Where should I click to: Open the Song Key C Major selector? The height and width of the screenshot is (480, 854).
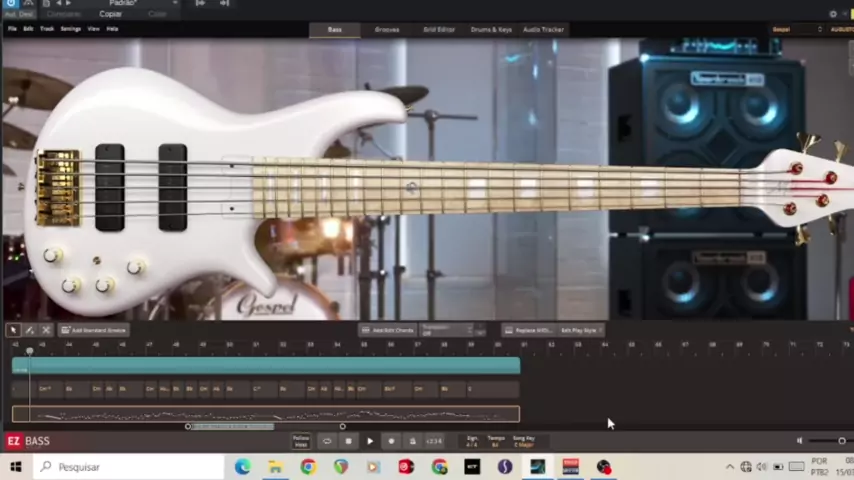click(x=523, y=441)
